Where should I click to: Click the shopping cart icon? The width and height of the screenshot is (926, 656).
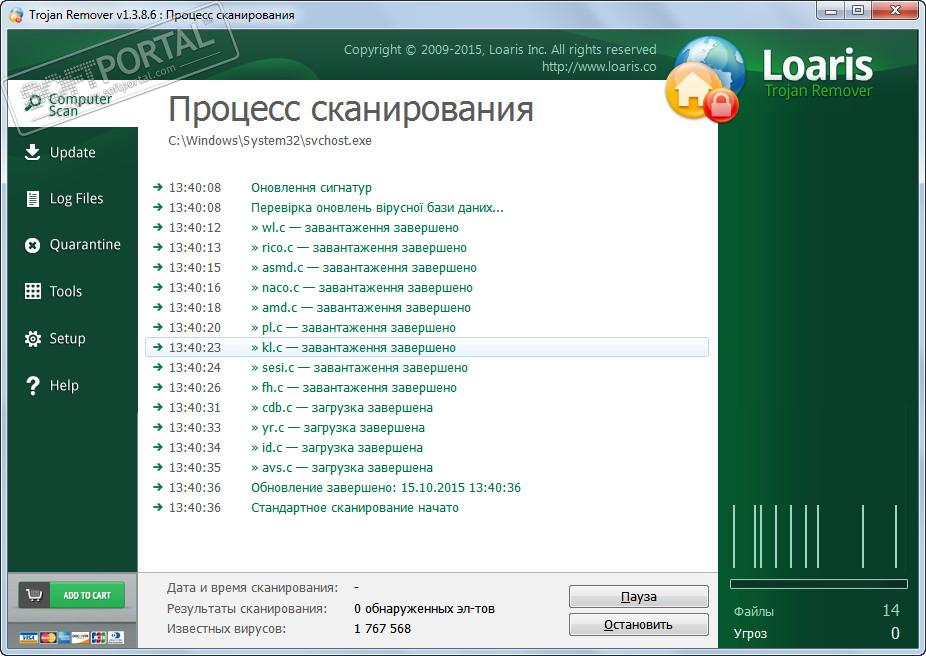pos(34,595)
